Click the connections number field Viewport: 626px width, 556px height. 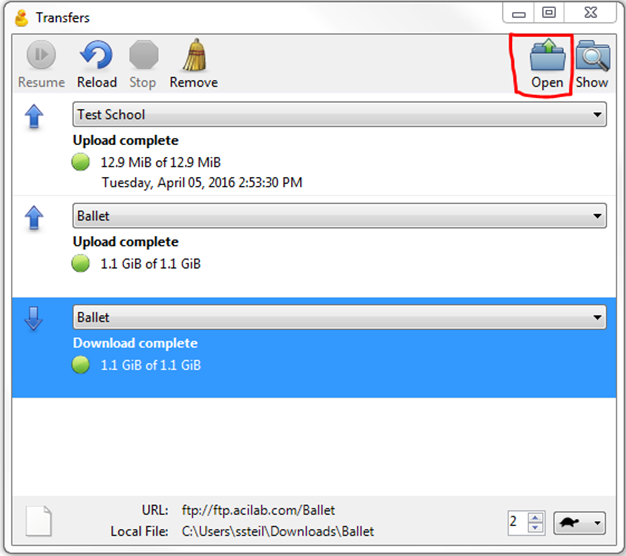[x=517, y=523]
